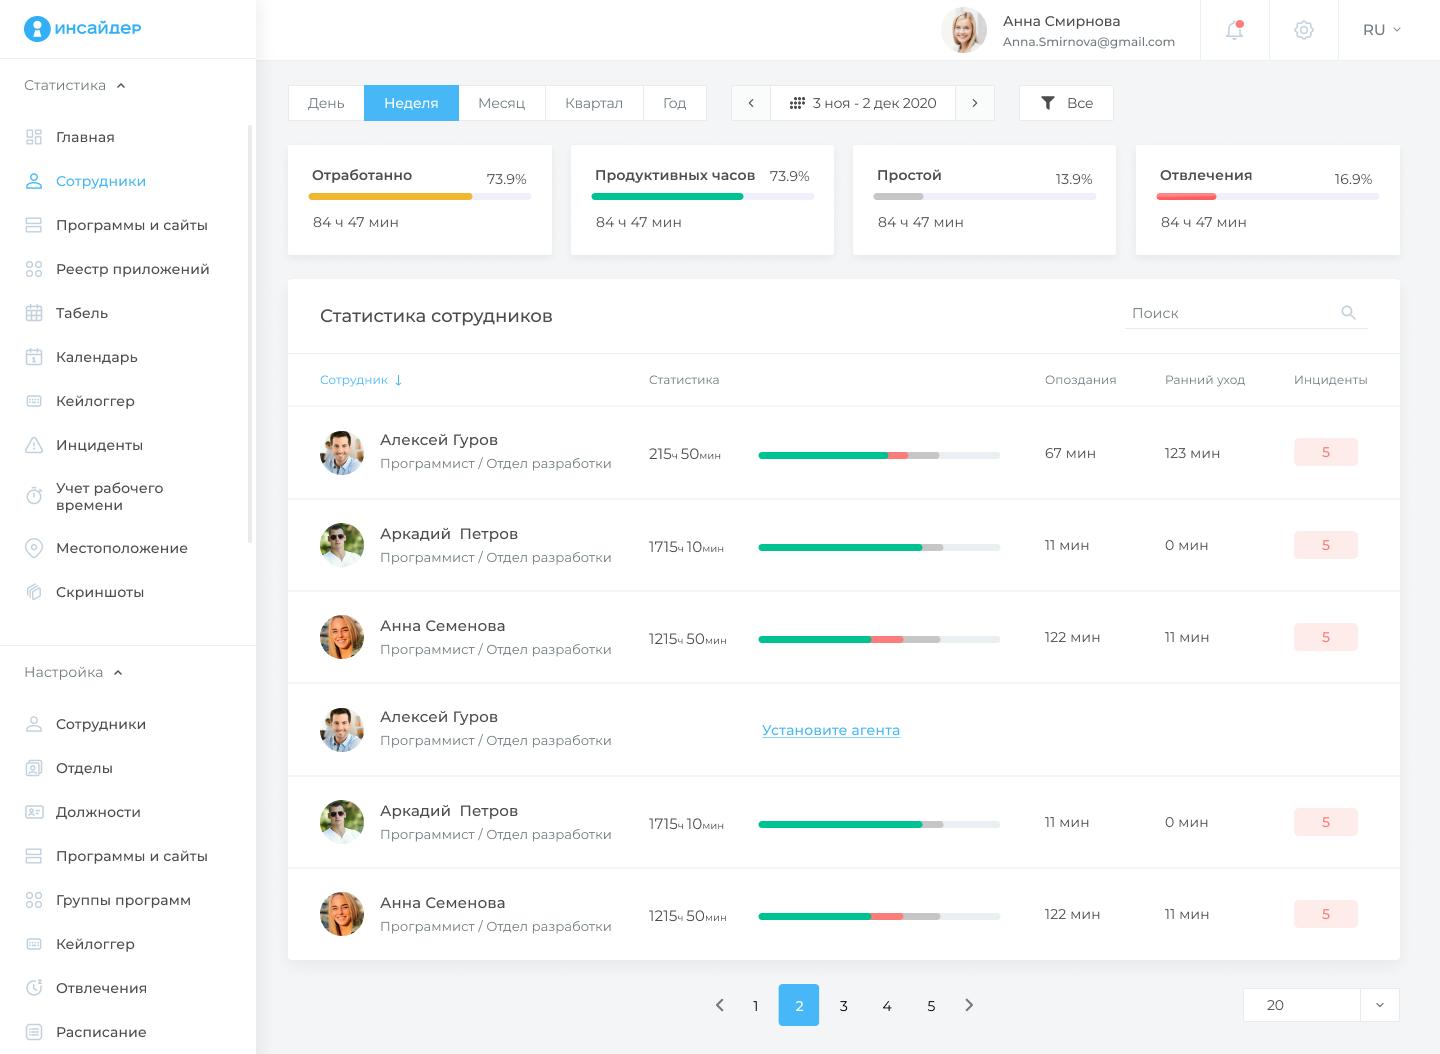Open the per-page selector showing 20
Screen dimensions: 1440x1054
point(1320,1005)
